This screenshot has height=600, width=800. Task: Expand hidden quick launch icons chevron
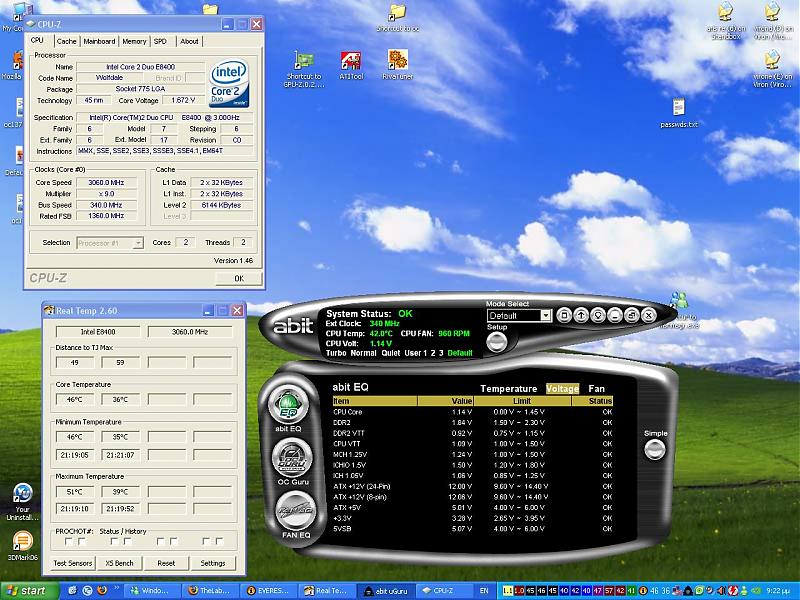pyautogui.click(x=117, y=588)
